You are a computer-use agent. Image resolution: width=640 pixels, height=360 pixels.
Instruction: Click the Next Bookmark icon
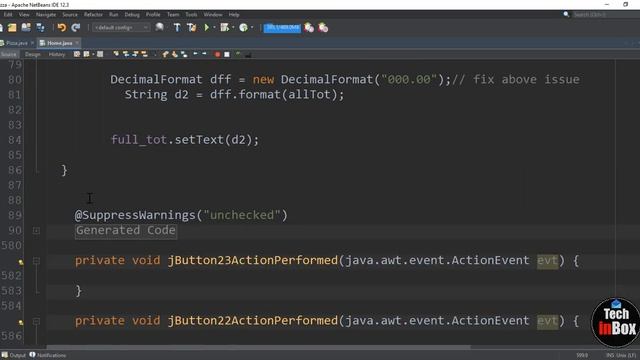[175, 54]
